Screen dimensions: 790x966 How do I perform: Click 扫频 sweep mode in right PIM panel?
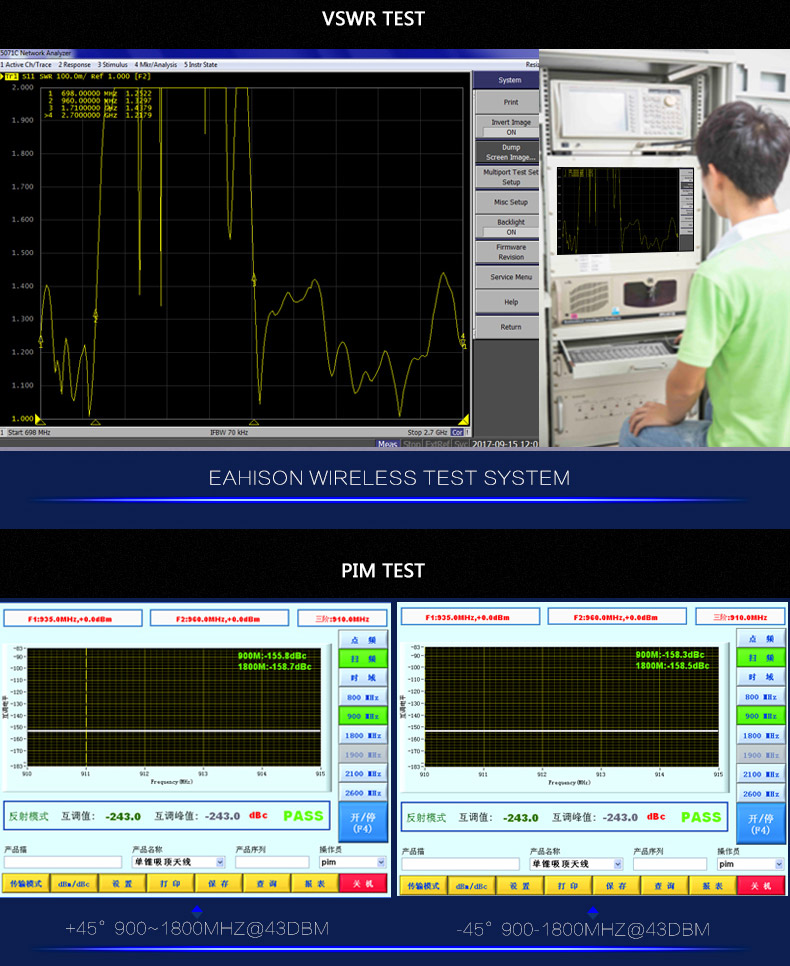(760, 658)
